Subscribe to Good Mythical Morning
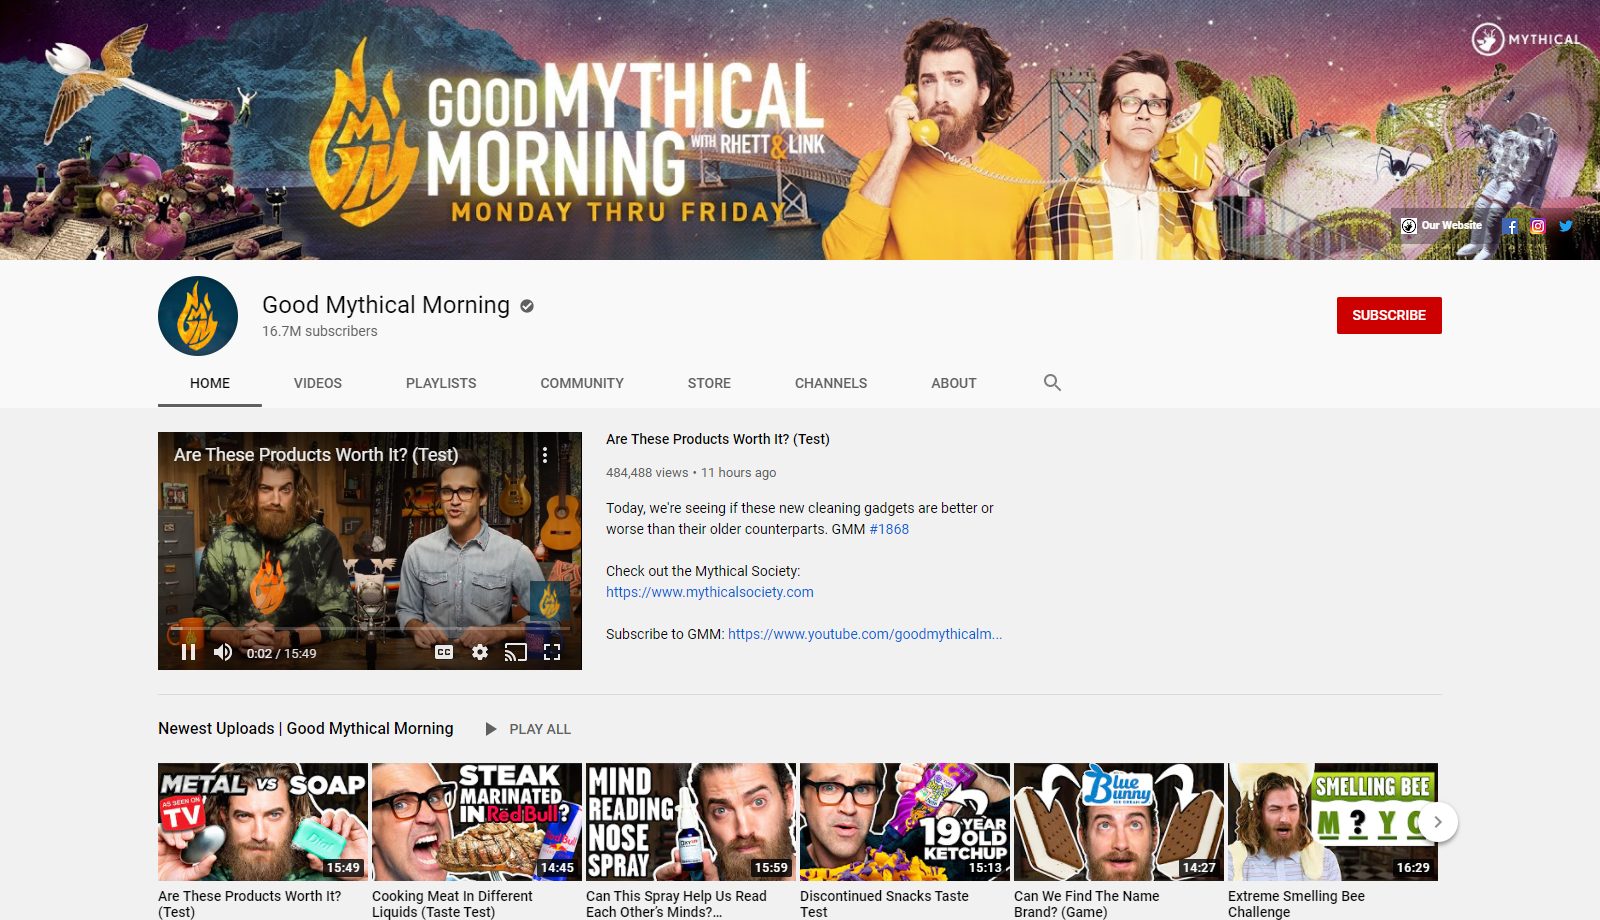The height and width of the screenshot is (920, 1600). 1389,315
